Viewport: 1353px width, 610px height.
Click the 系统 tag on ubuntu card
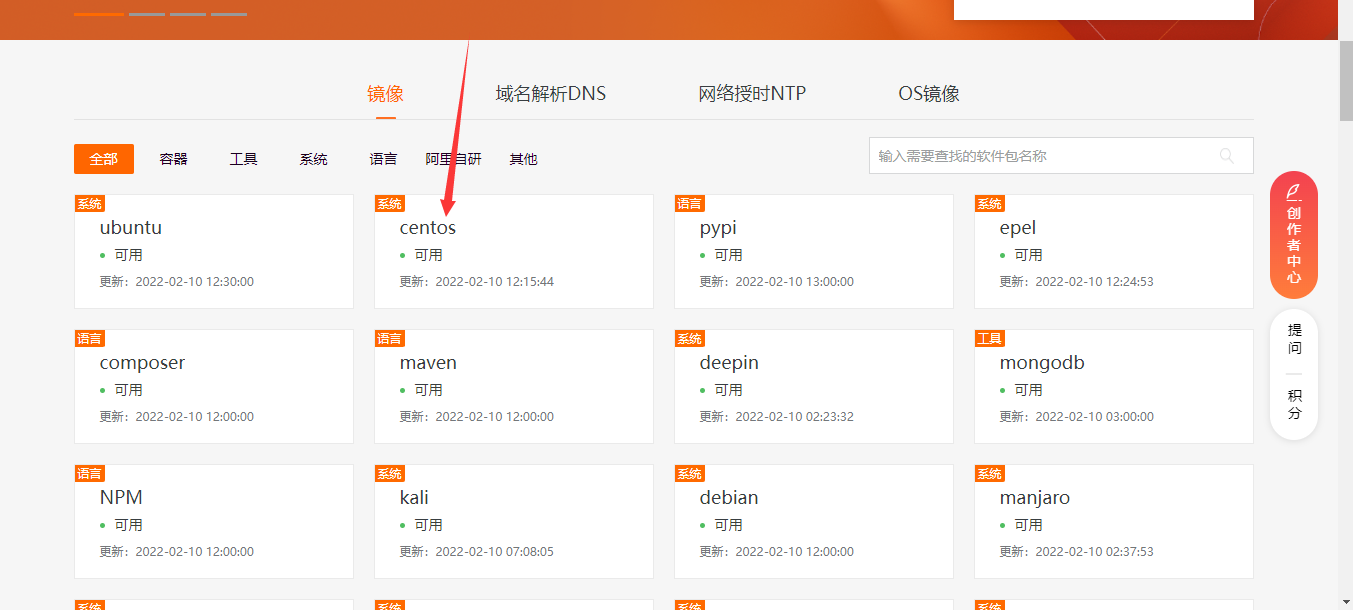pyautogui.click(x=89, y=203)
